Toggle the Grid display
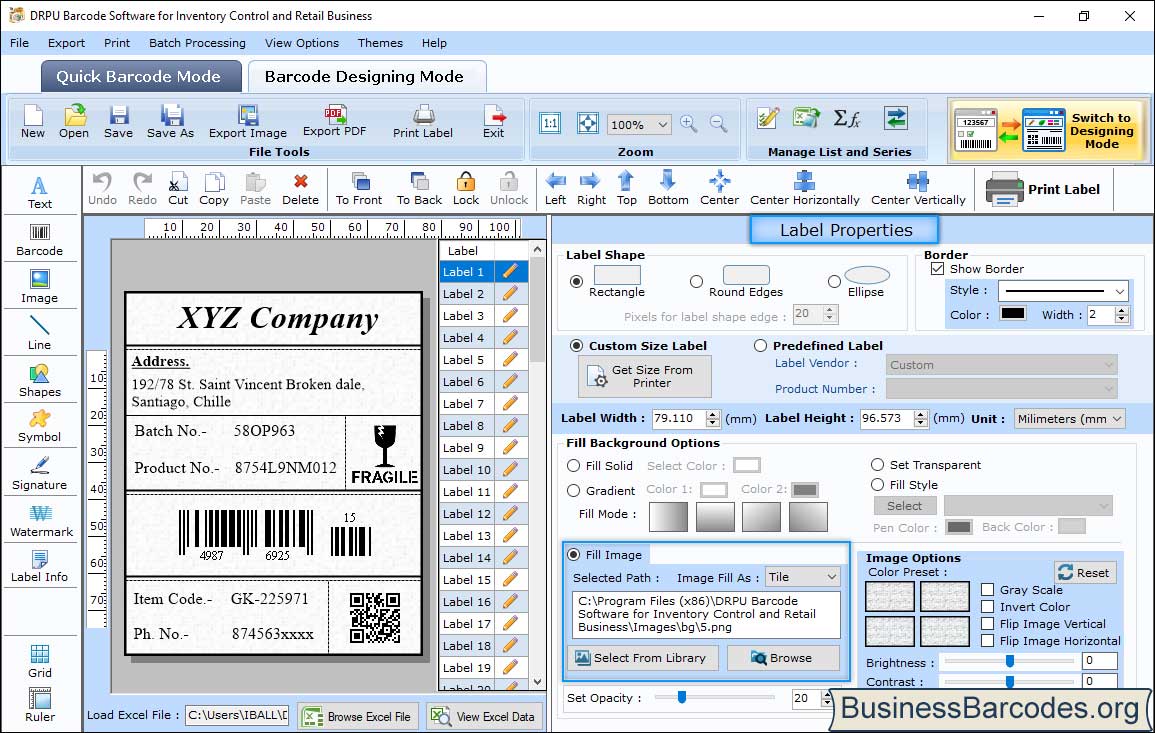 coord(40,661)
